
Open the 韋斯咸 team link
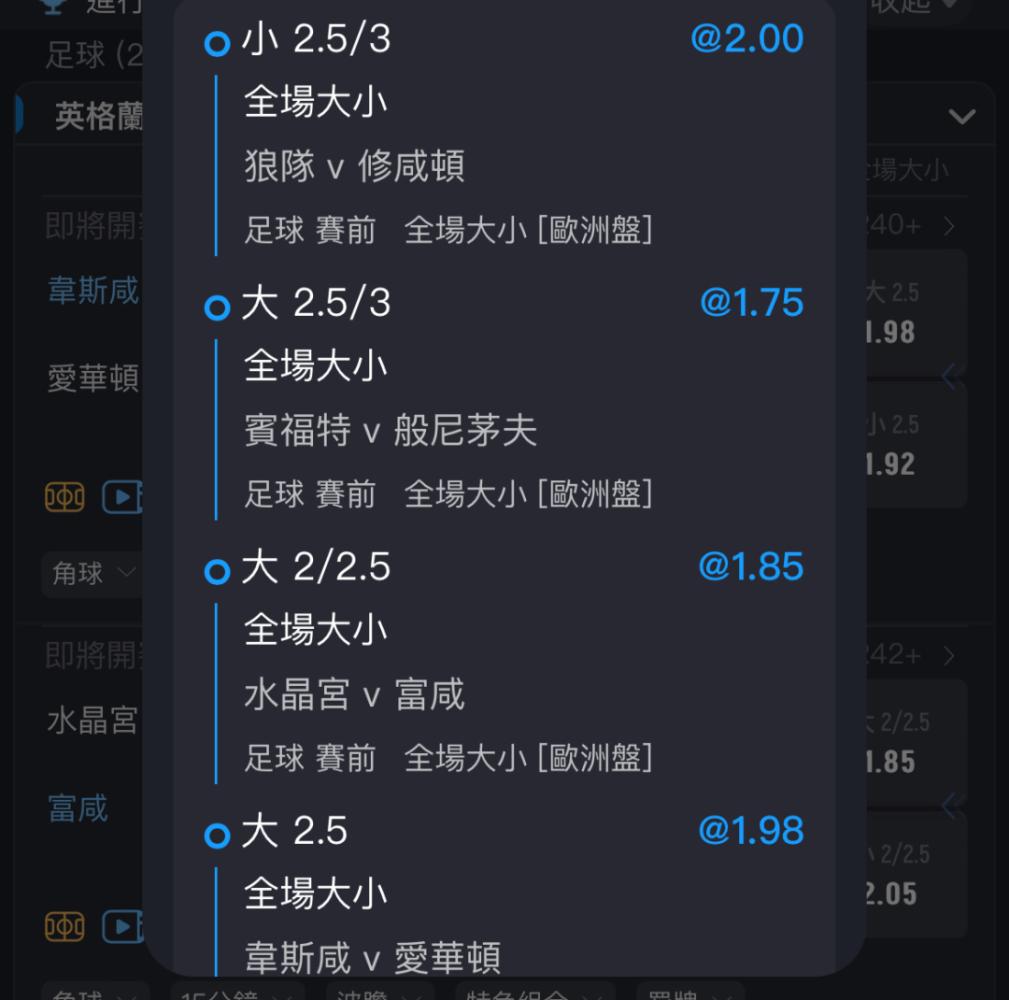click(x=93, y=290)
